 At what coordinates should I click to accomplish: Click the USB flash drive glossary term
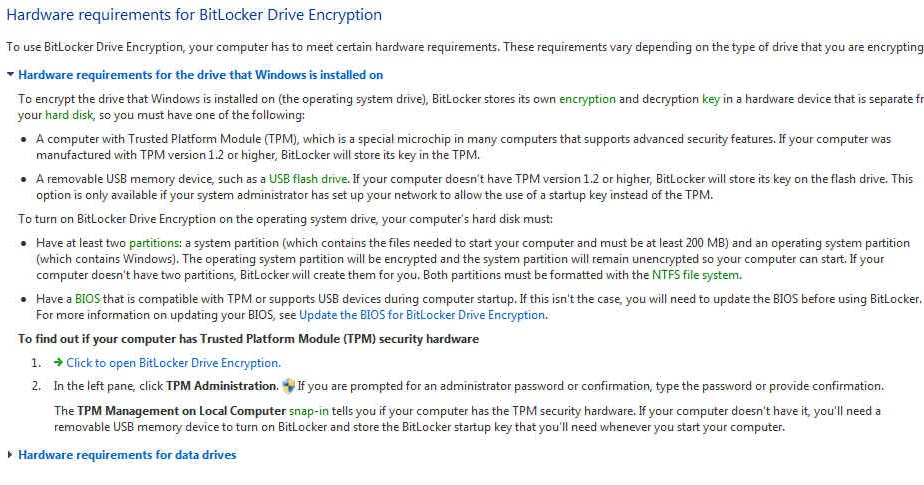click(x=308, y=179)
